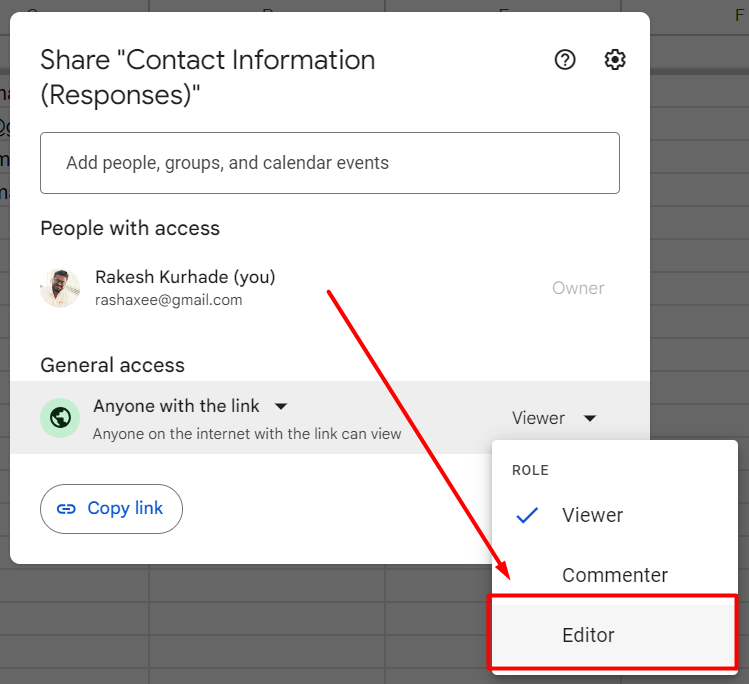Select the Viewer role option
This screenshot has height=684, width=749.
click(615, 515)
